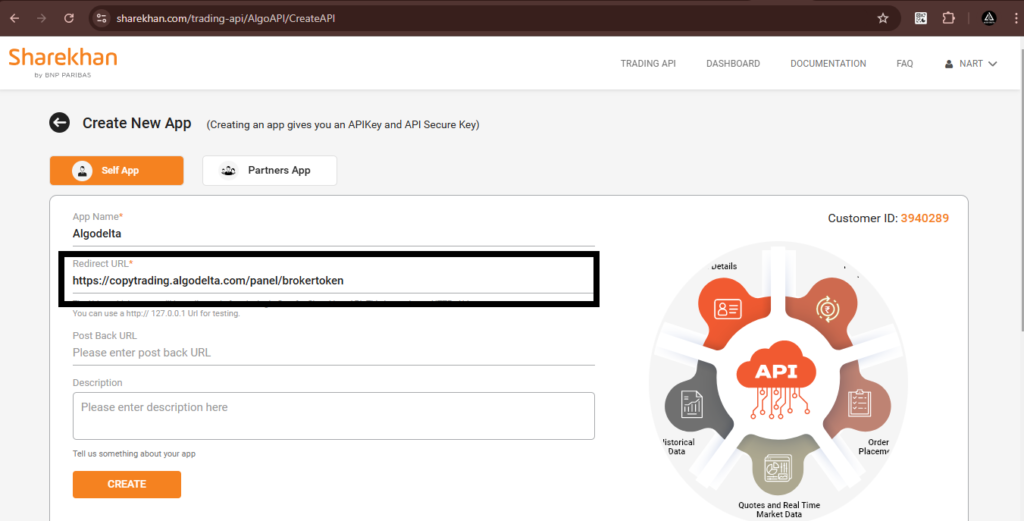The height and width of the screenshot is (521, 1024).
Task: Go back using the browser back arrow
Action: [x=14, y=18]
